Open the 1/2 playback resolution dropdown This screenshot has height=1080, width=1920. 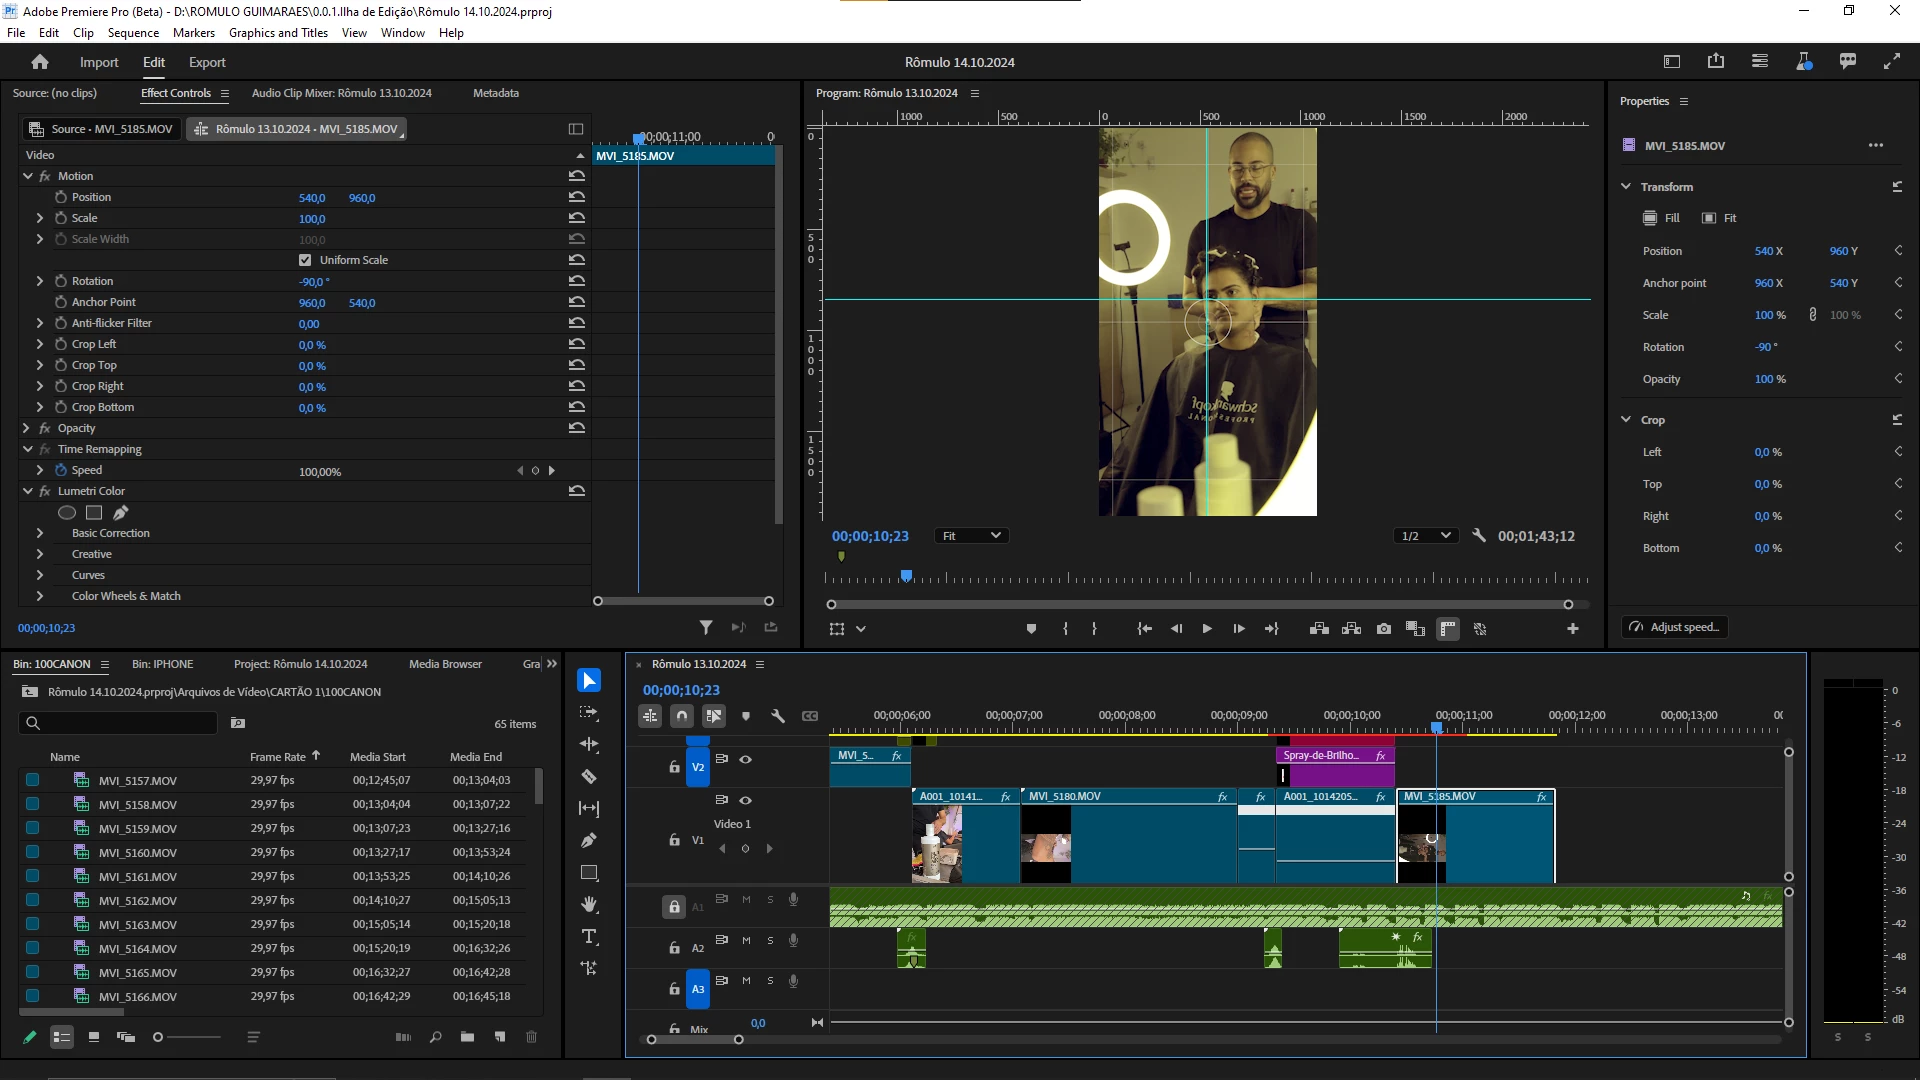click(1425, 536)
